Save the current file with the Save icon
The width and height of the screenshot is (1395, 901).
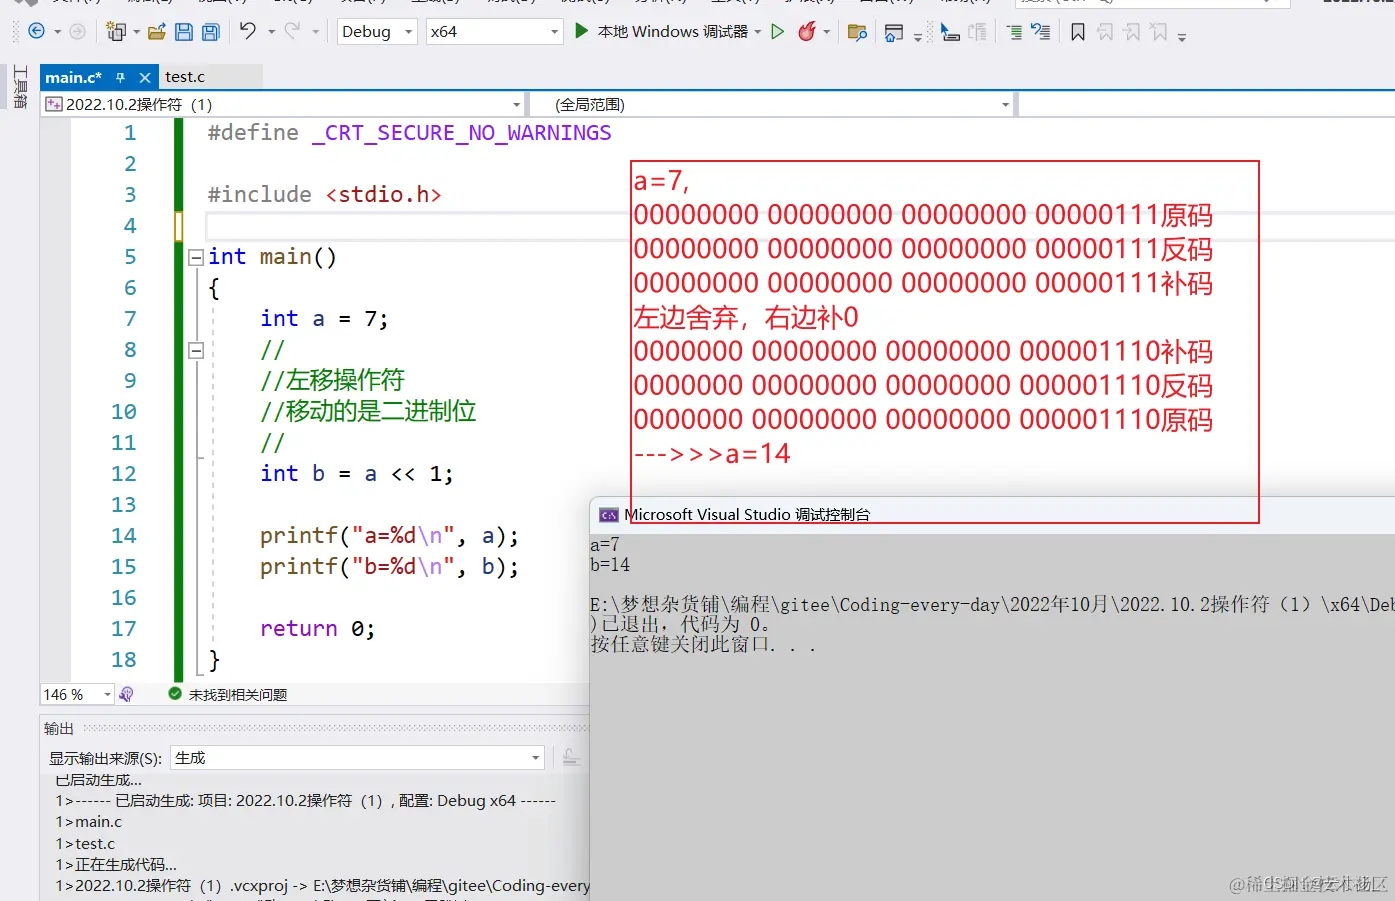tap(184, 32)
